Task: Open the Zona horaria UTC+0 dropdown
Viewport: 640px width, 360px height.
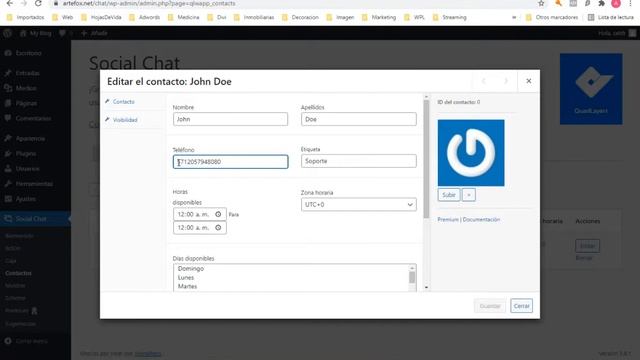Action: point(359,204)
